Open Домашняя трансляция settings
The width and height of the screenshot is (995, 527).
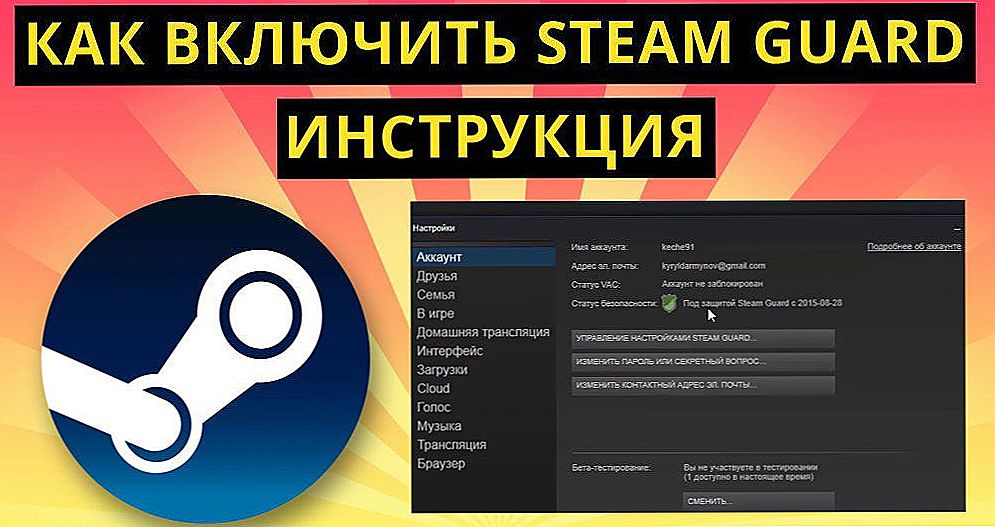tap(483, 332)
